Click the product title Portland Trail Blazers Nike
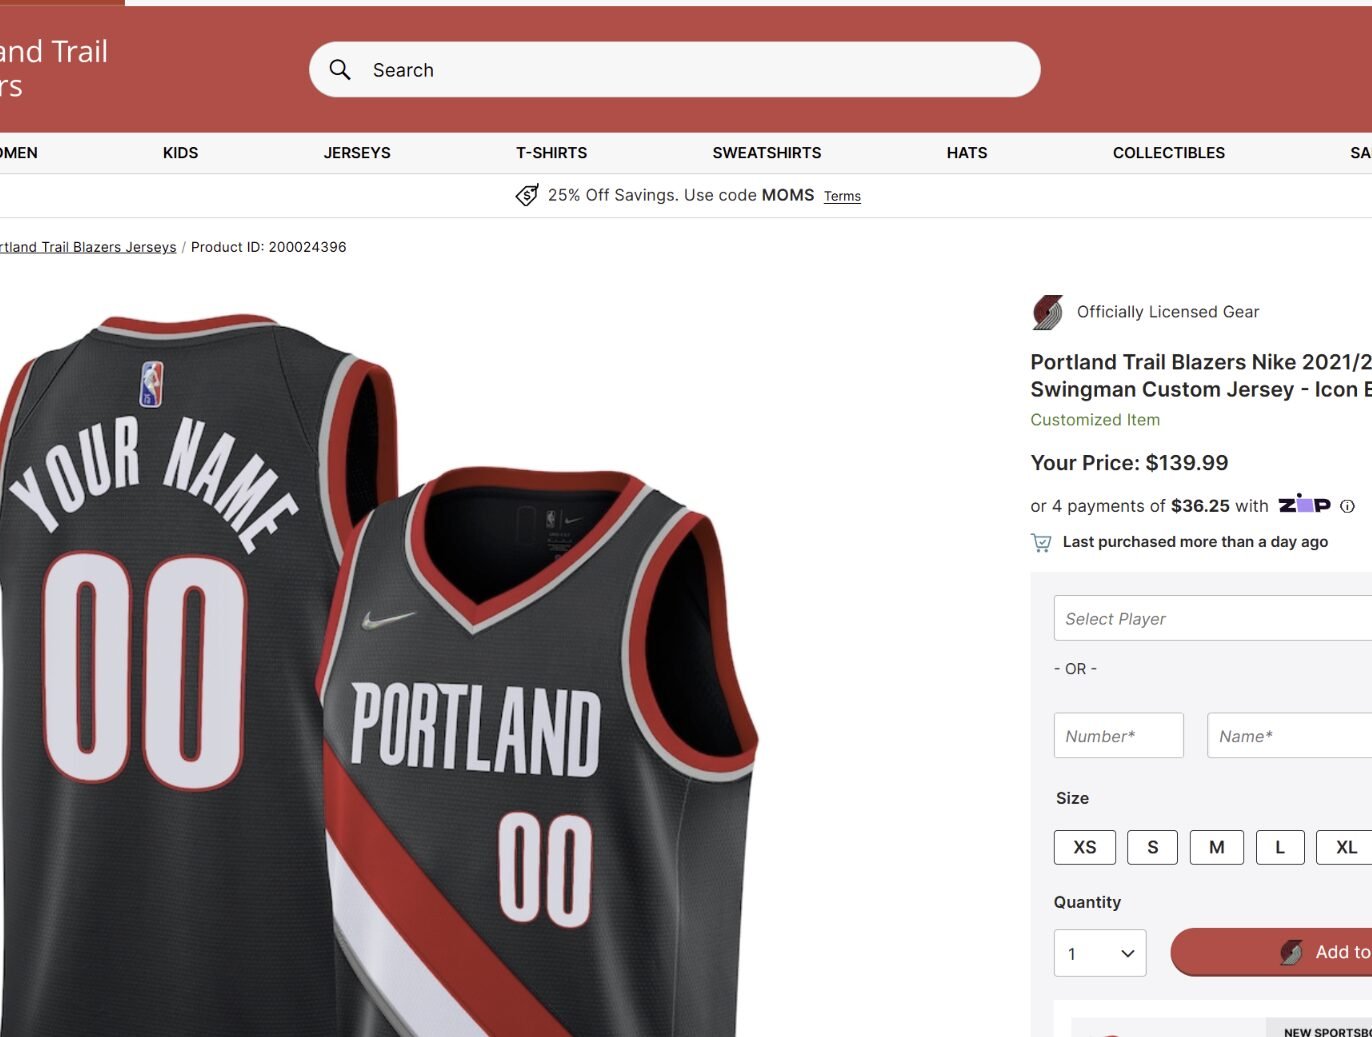Image resolution: width=1372 pixels, height=1037 pixels. [x=1201, y=375]
